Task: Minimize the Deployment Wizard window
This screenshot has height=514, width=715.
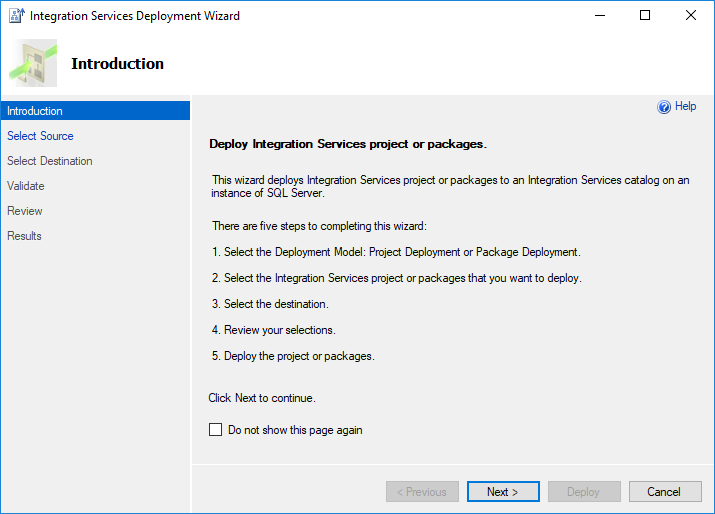Action: [x=600, y=16]
